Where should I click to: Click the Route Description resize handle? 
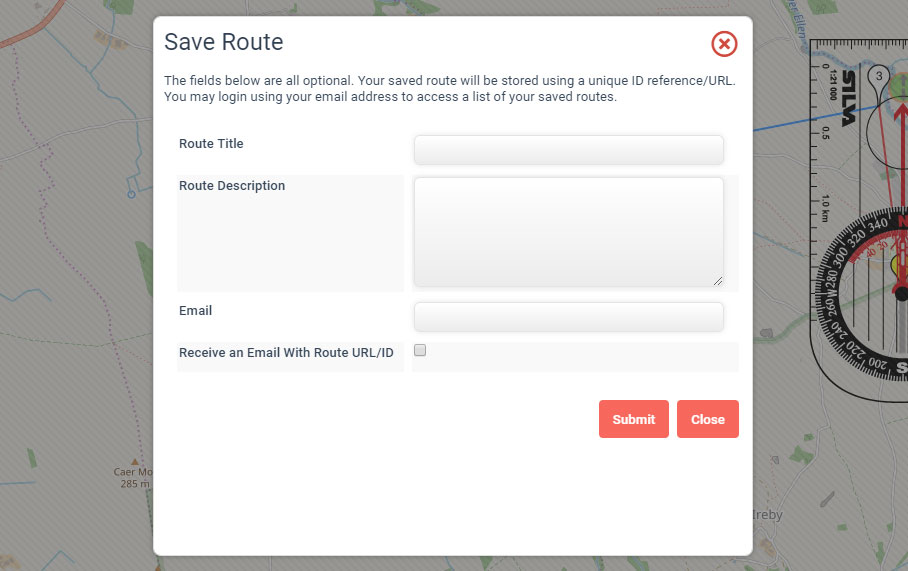(718, 281)
